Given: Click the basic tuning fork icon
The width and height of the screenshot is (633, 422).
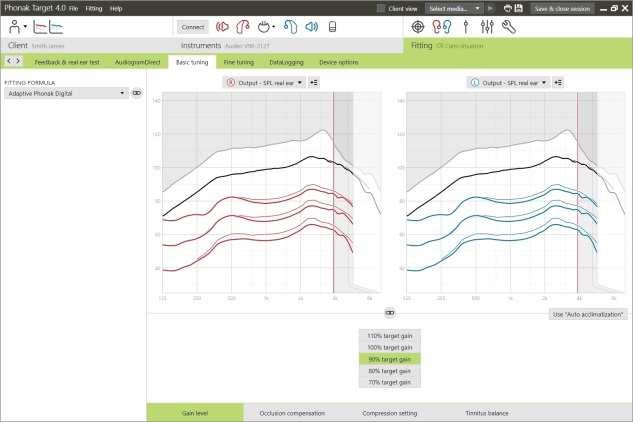Looking at the screenshot, I should (x=466, y=27).
